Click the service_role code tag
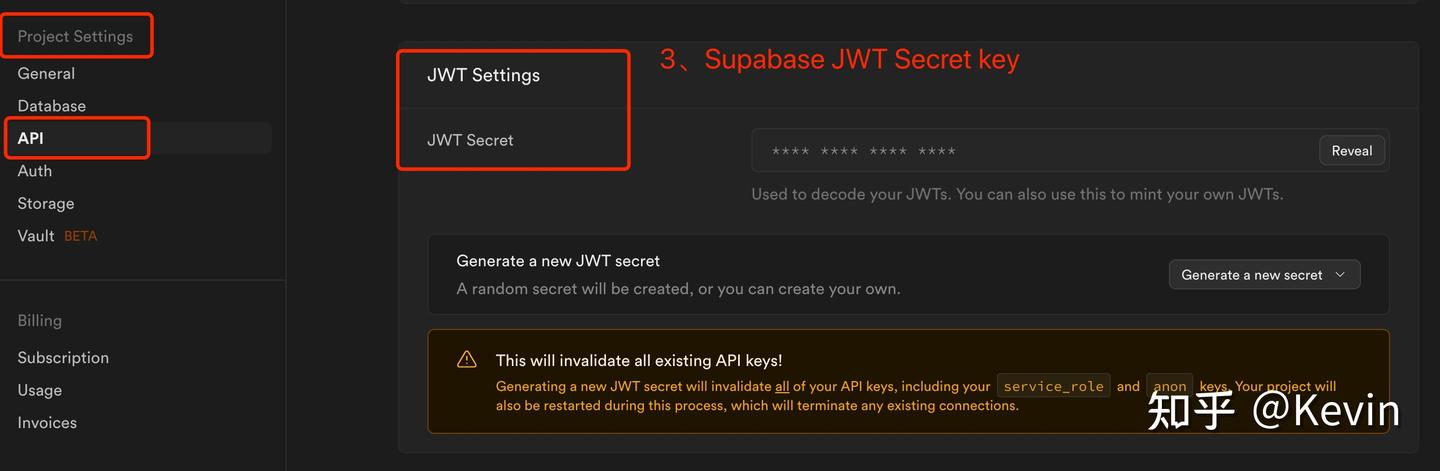Viewport: 1440px width, 471px height. click(1053, 386)
